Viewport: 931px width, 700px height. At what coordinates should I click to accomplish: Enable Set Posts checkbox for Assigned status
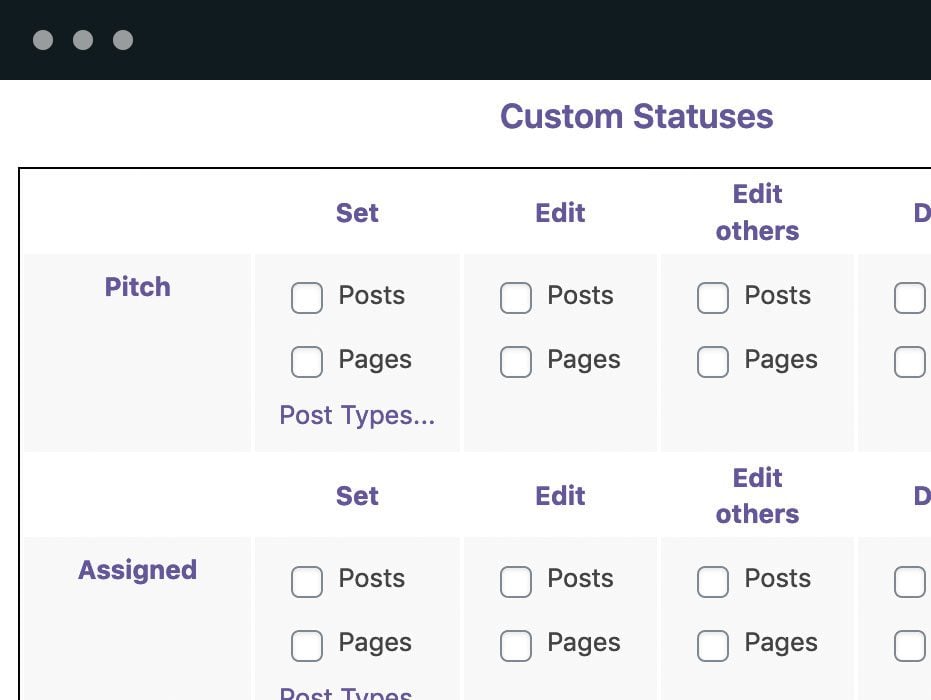click(x=307, y=581)
